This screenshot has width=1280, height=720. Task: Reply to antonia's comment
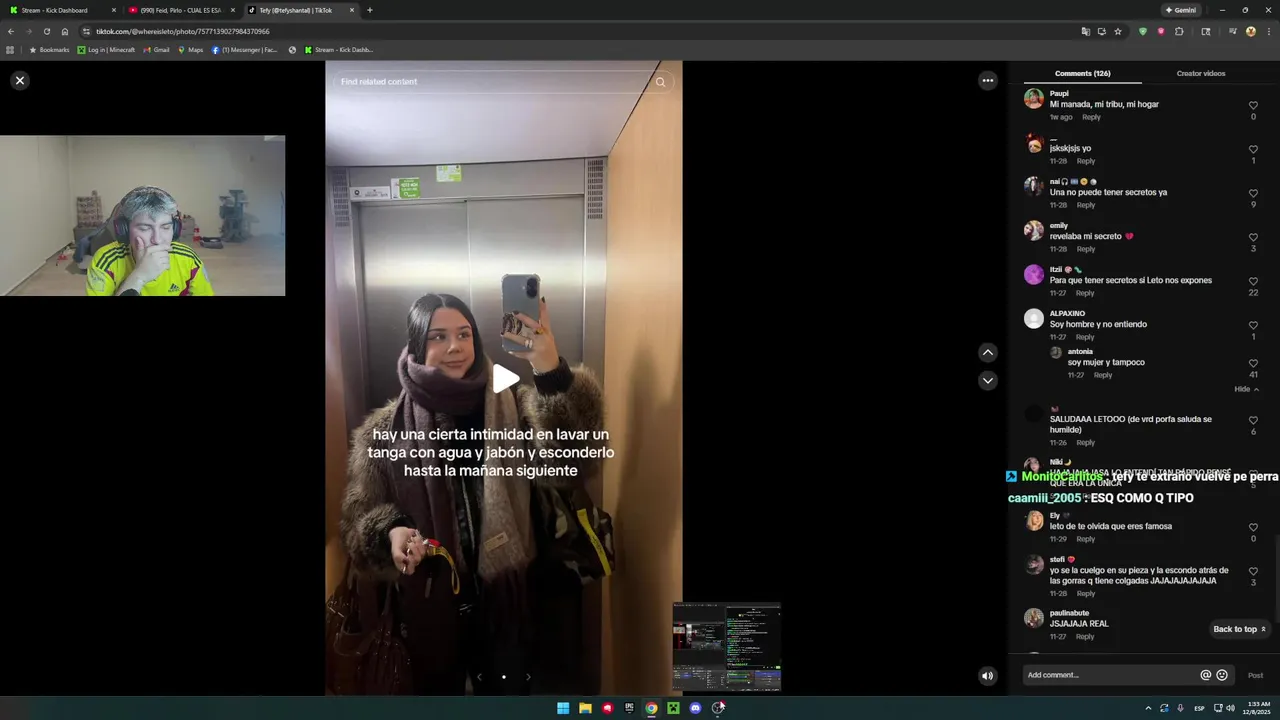(1102, 375)
